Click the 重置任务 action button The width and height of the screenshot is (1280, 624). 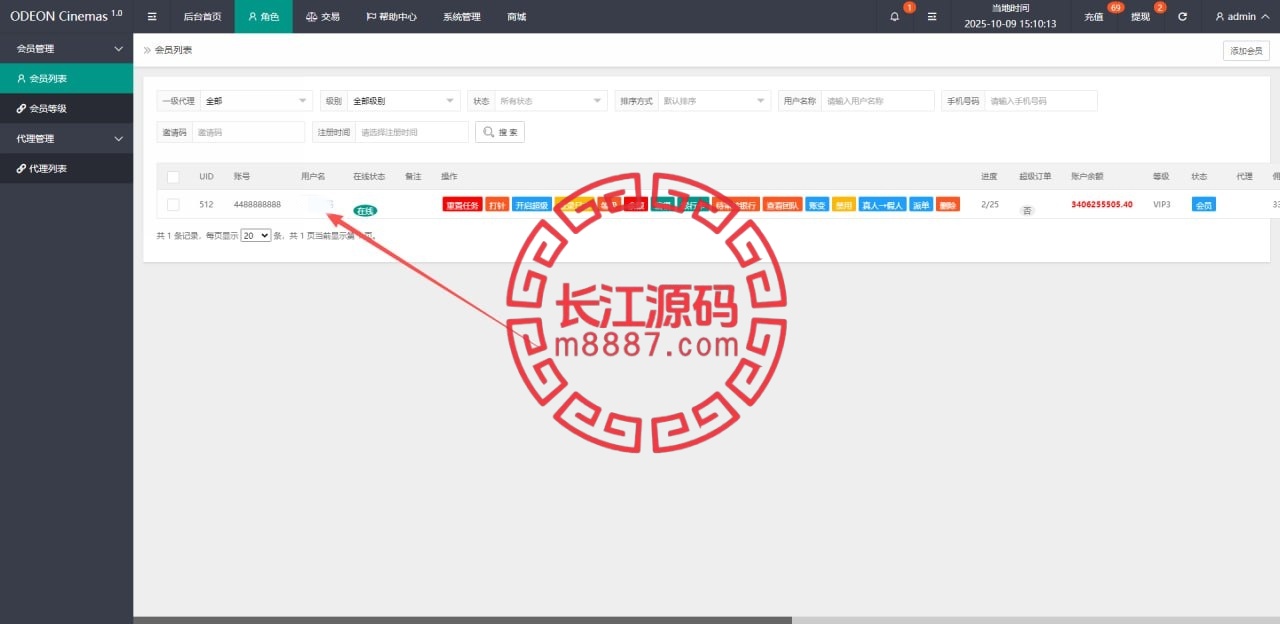(x=462, y=205)
